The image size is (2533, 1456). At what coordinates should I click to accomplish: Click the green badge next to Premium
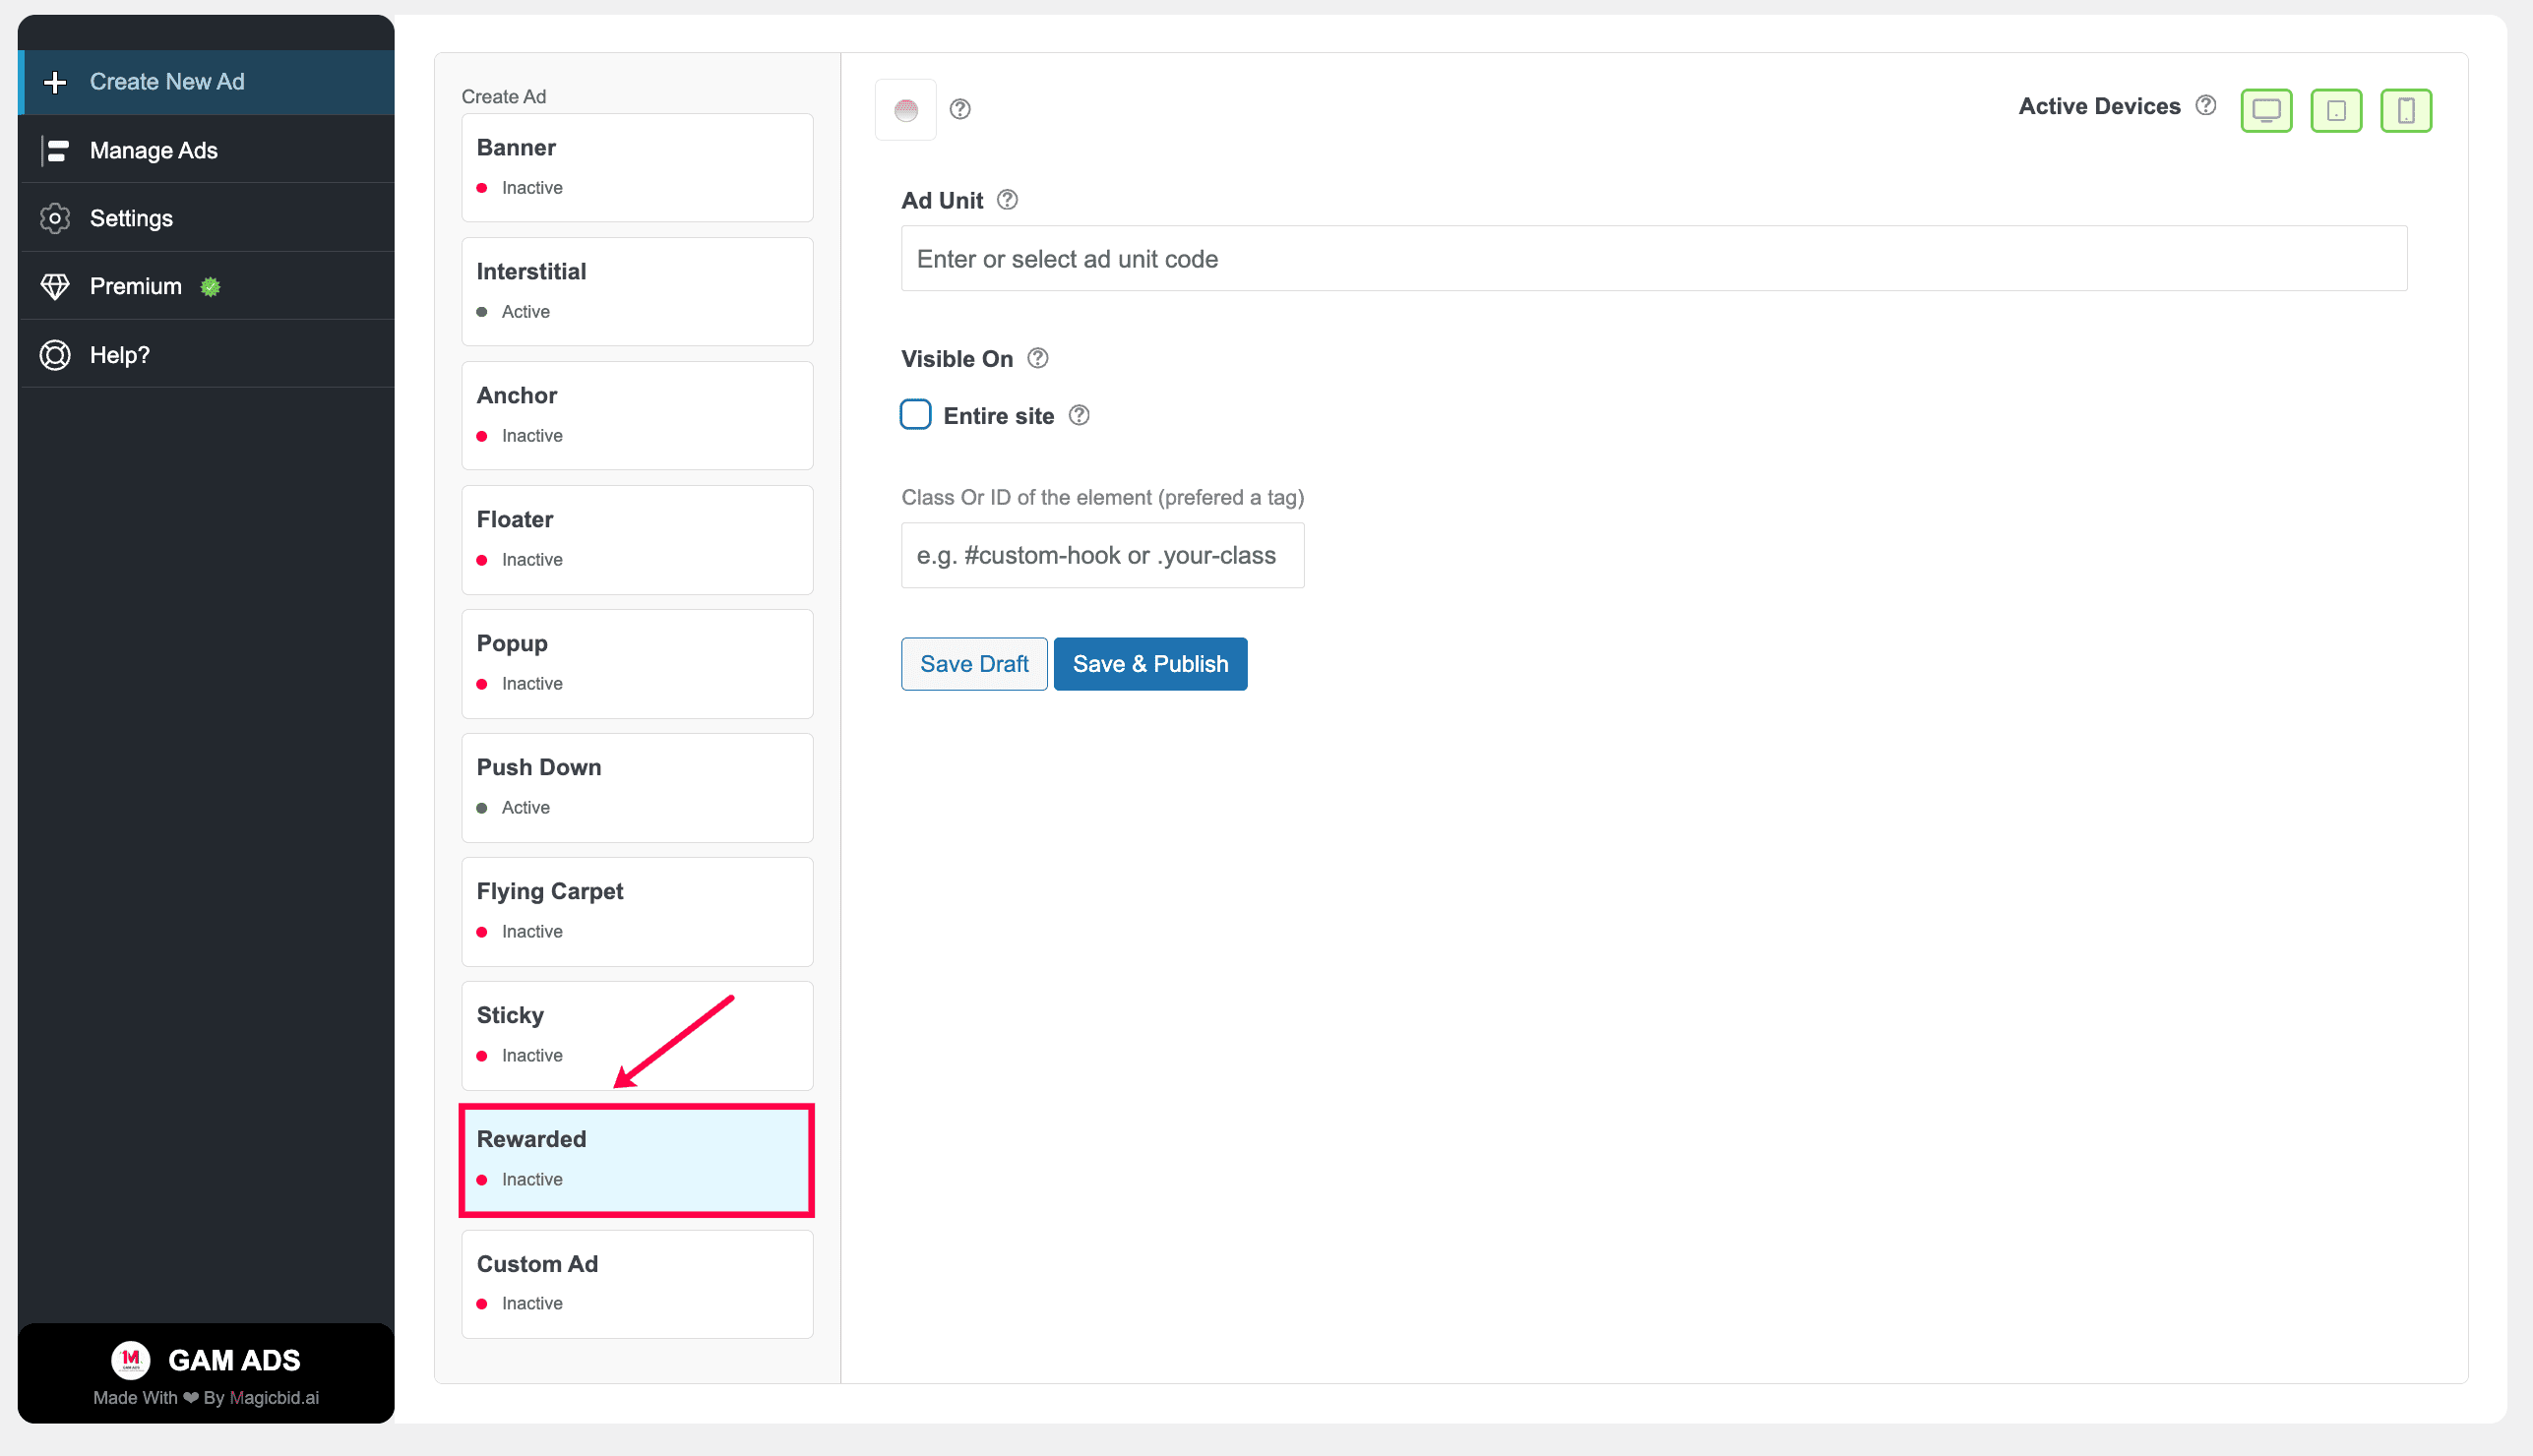coord(210,287)
